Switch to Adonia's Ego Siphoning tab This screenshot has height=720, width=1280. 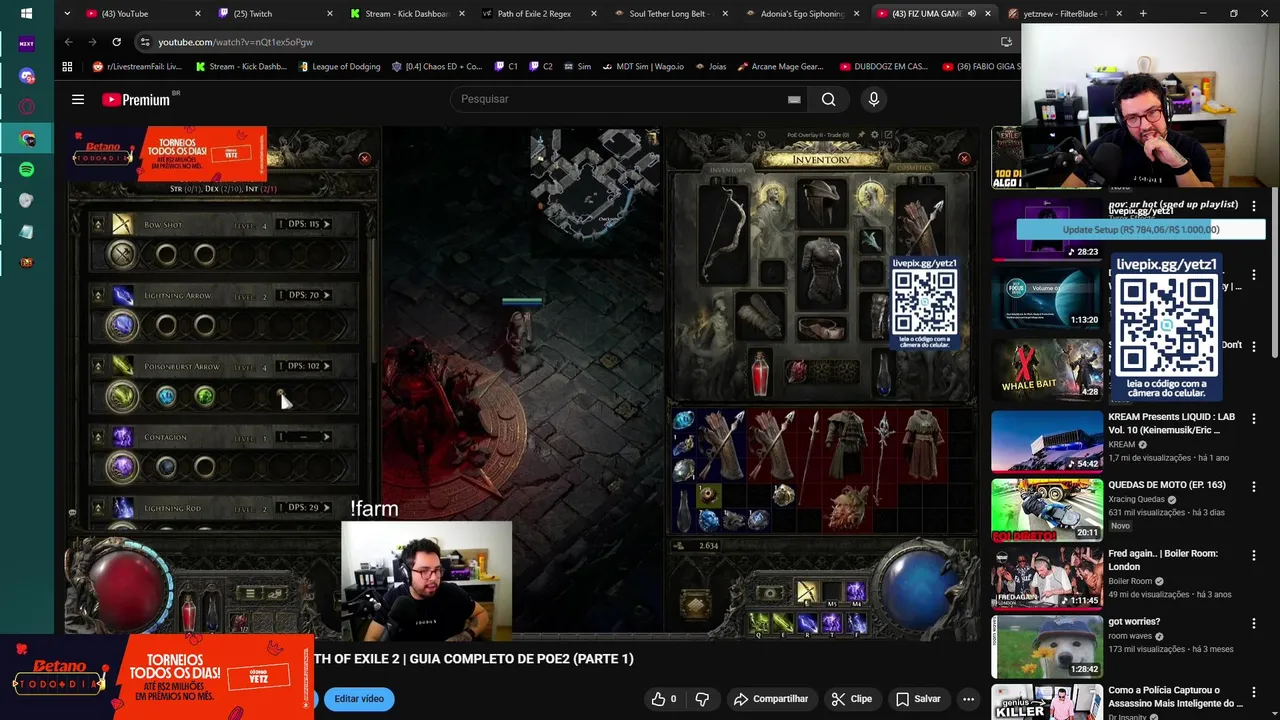pyautogui.click(x=802, y=14)
